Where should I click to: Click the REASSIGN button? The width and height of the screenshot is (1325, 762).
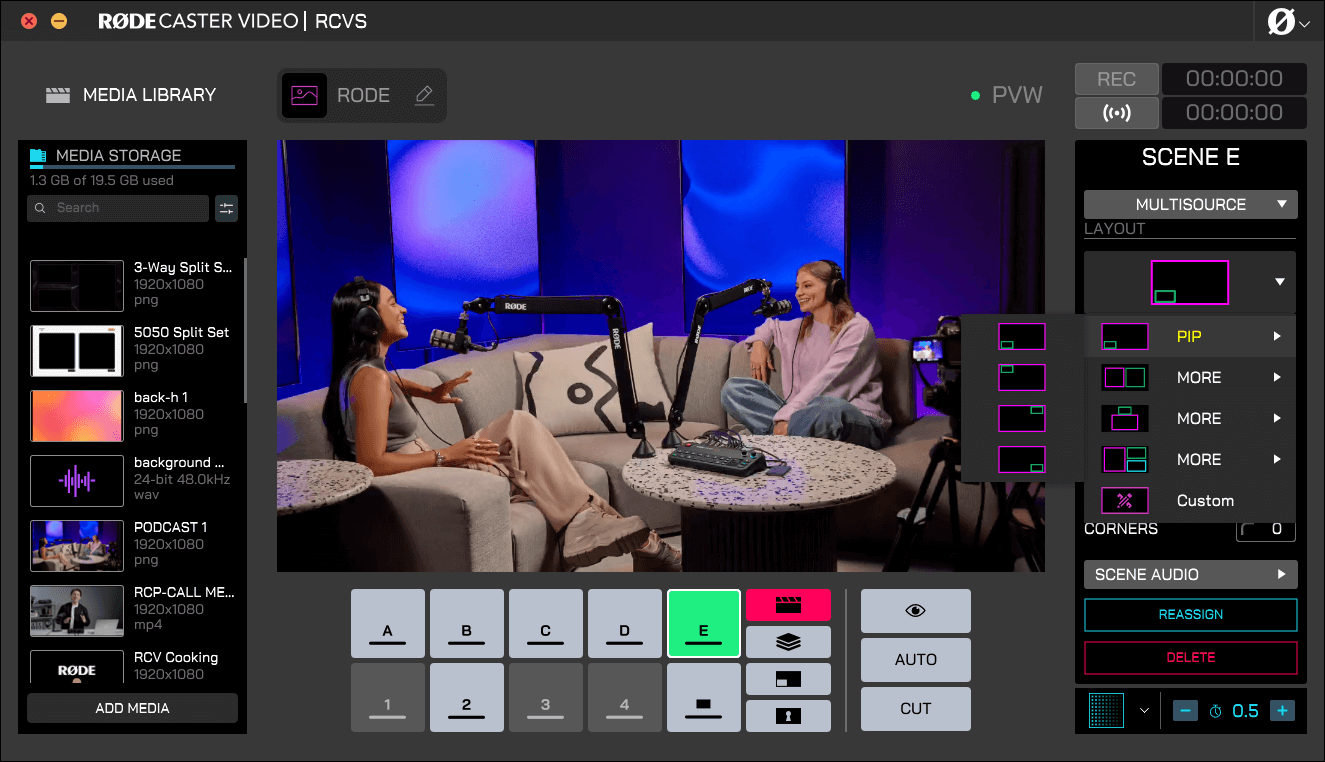[1190, 615]
